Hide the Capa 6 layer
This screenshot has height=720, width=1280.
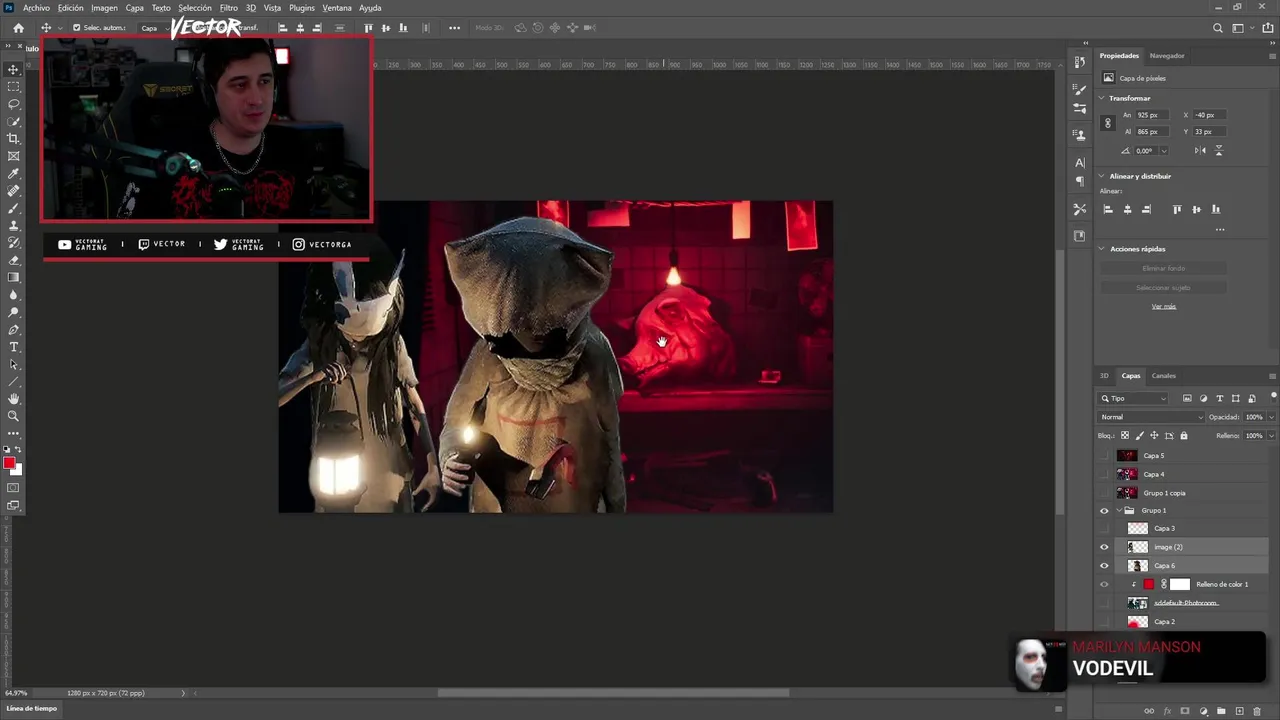pos(1104,566)
